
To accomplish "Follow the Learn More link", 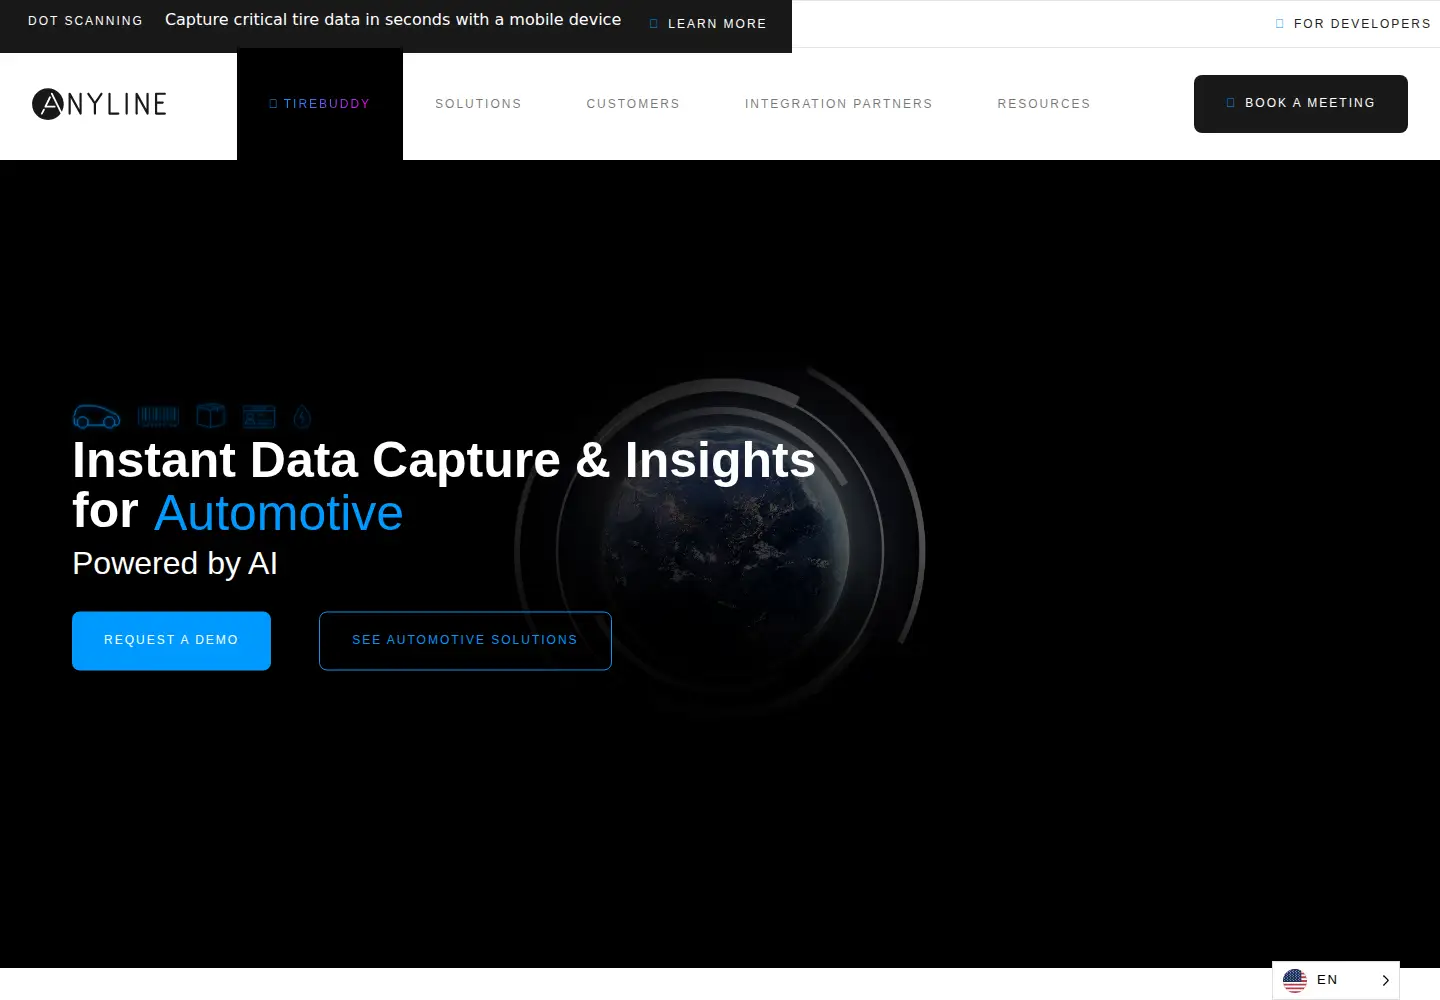I will click(x=708, y=23).
